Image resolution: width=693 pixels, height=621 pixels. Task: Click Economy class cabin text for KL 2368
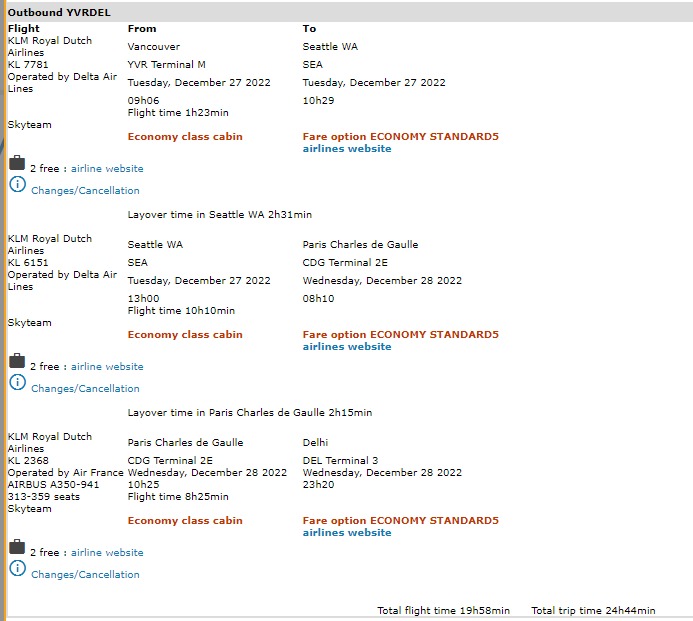[x=185, y=521]
